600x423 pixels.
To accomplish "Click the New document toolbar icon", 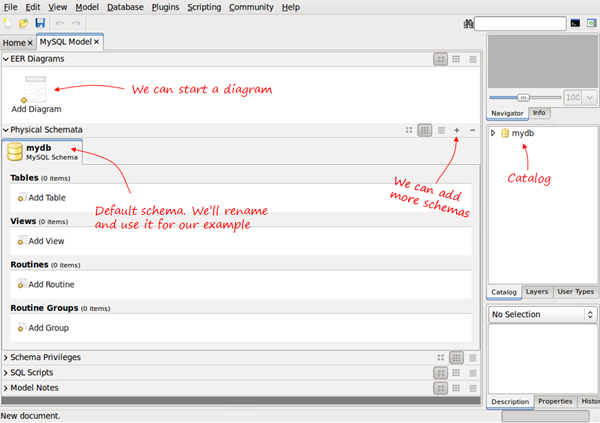I will [7, 24].
